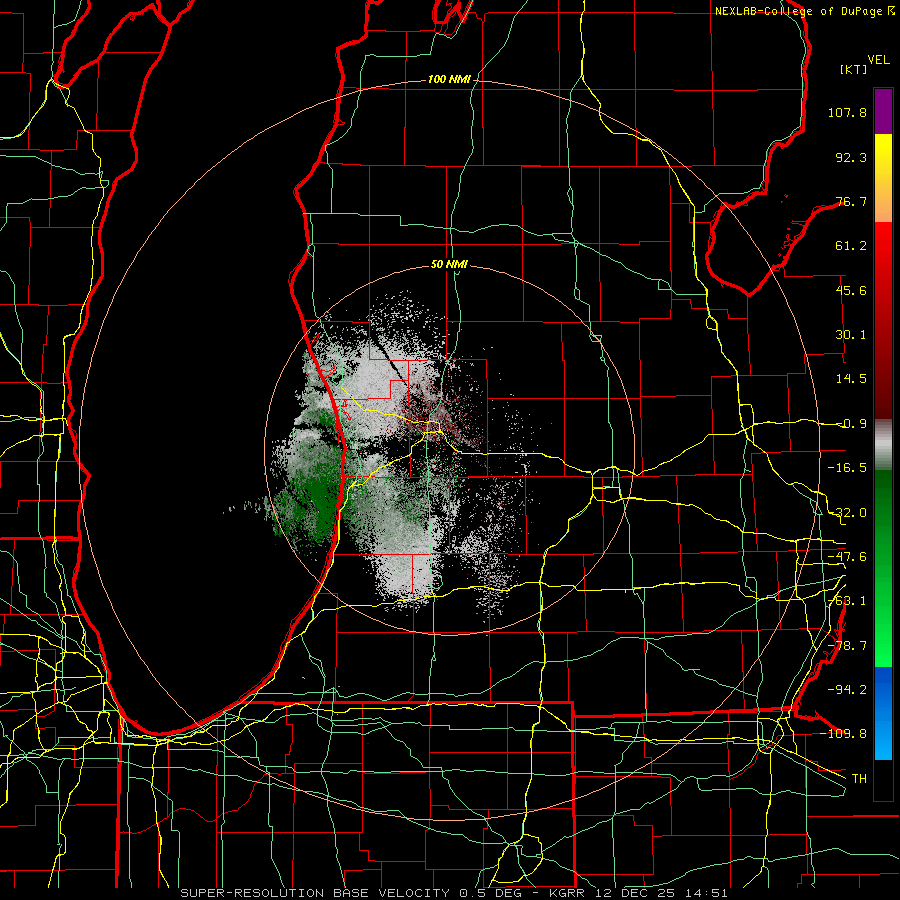Pick the yellow-orange segment of the velocity bar
The width and height of the screenshot is (900, 900).
(883, 178)
